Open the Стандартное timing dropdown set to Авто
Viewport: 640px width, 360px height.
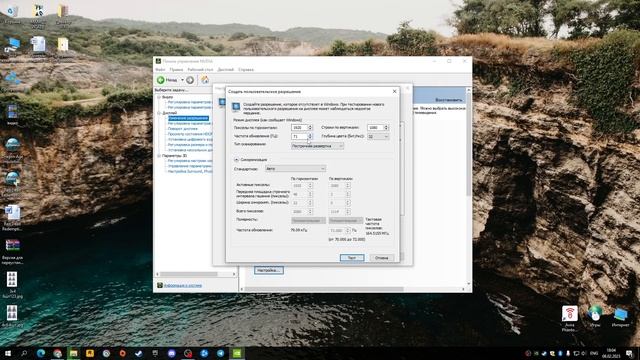point(296,169)
